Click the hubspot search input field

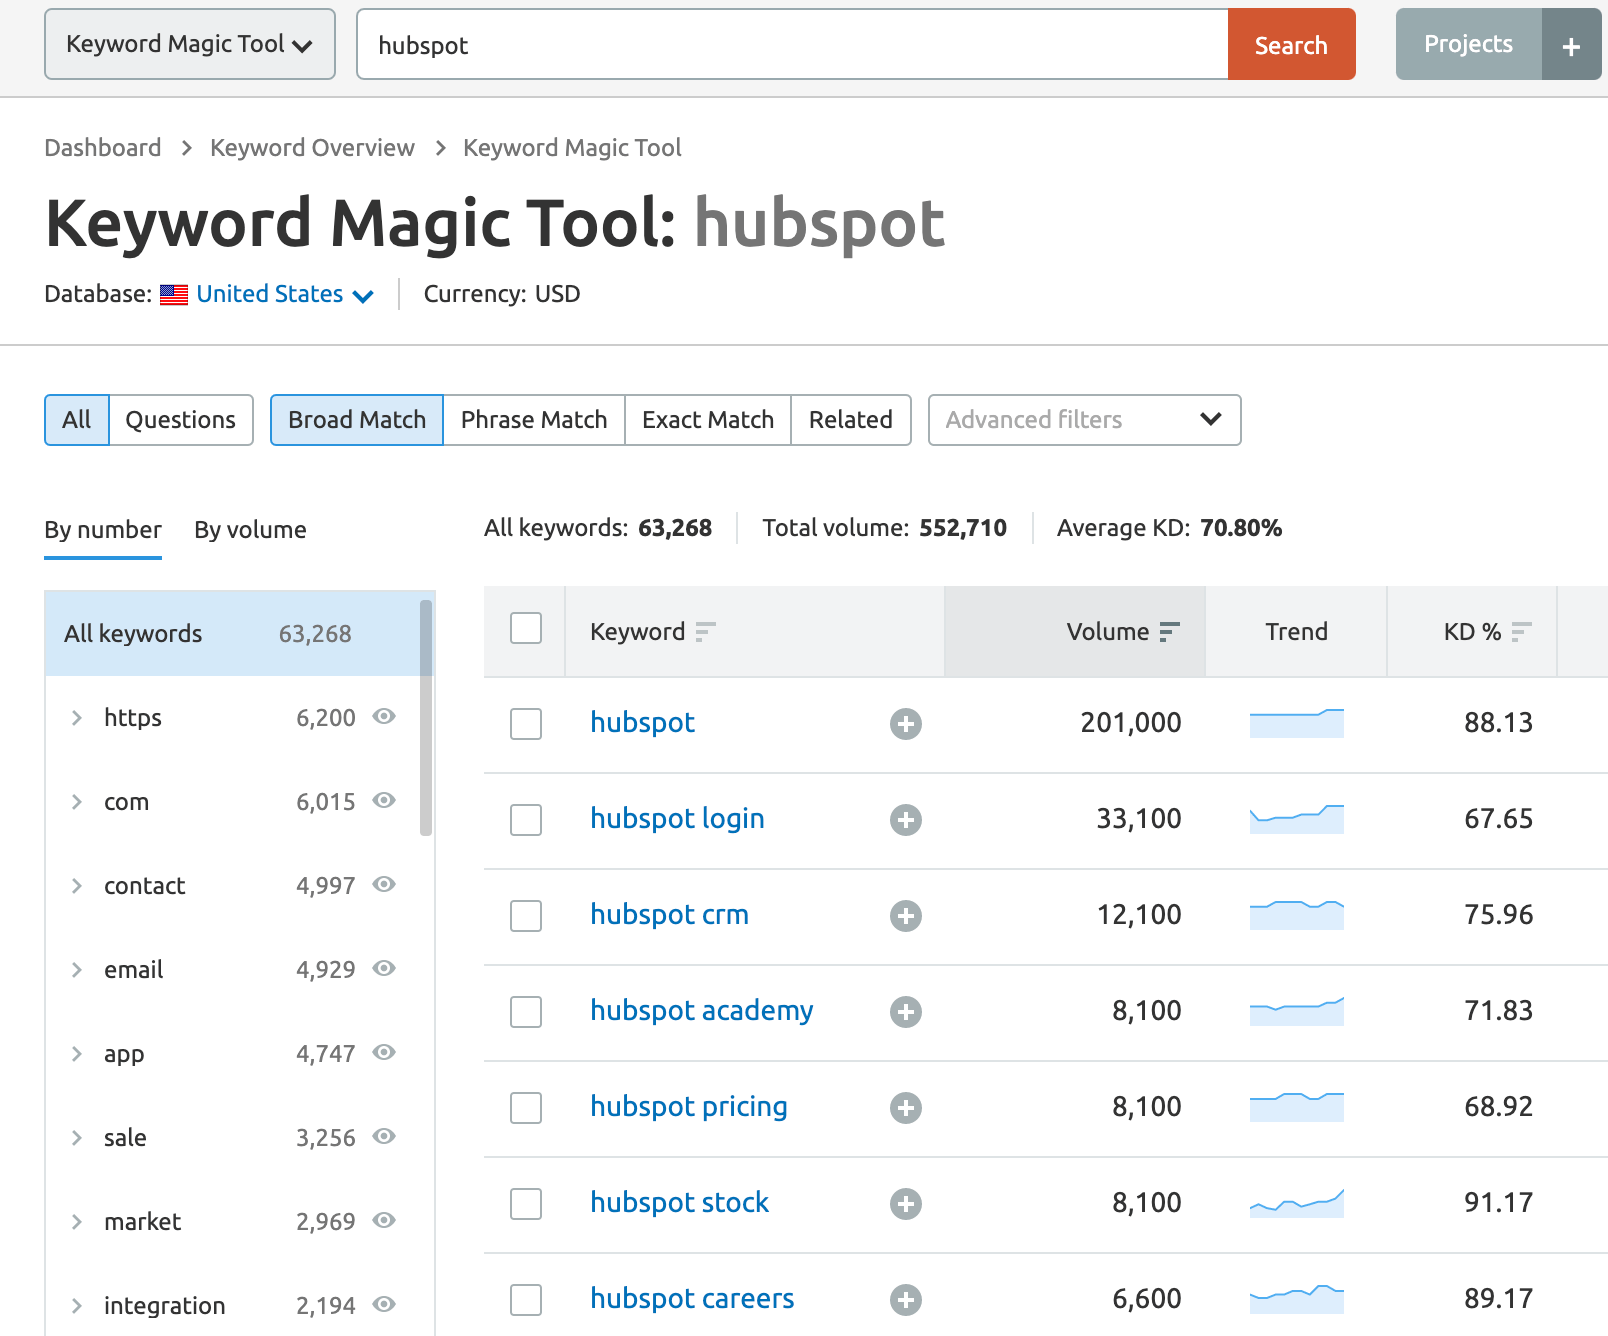tap(792, 45)
